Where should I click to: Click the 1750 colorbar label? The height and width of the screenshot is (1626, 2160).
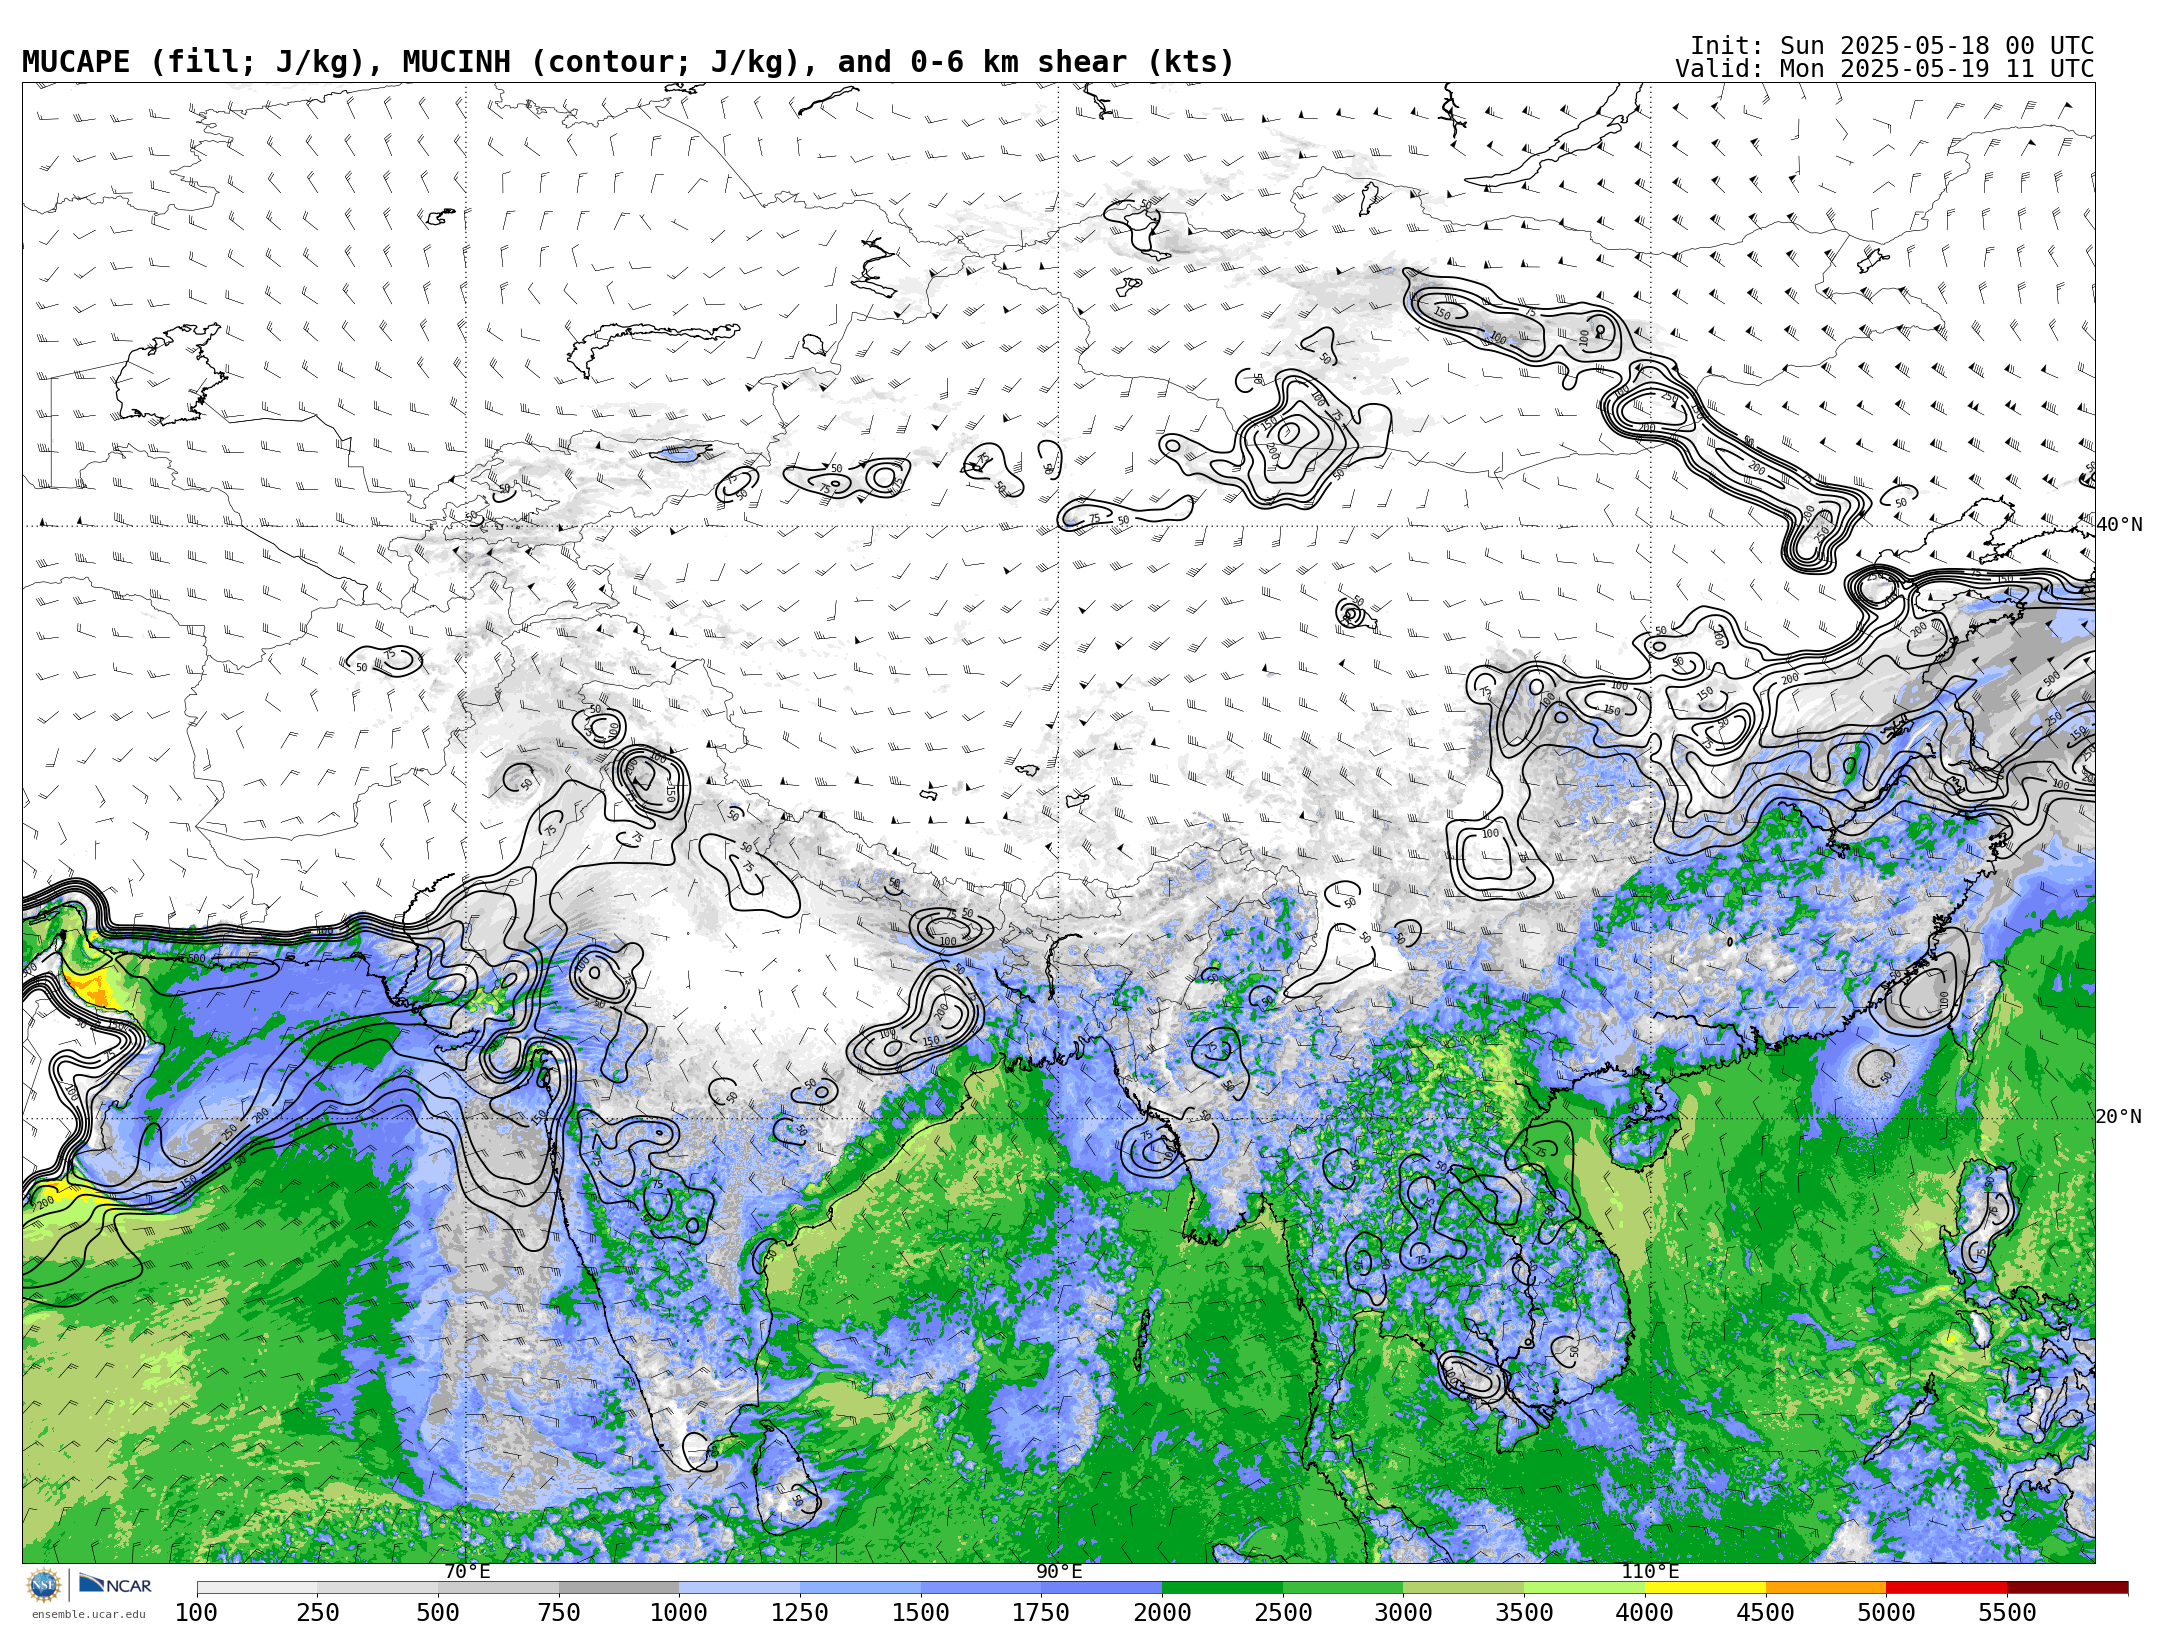(1041, 1613)
